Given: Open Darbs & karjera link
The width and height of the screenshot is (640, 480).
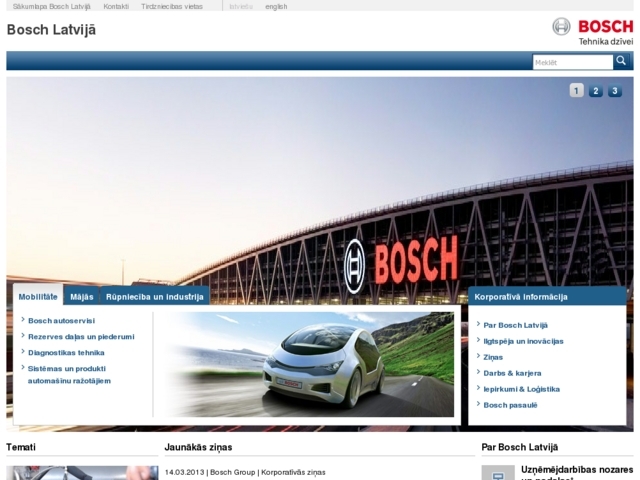Looking at the screenshot, I should 512,373.
